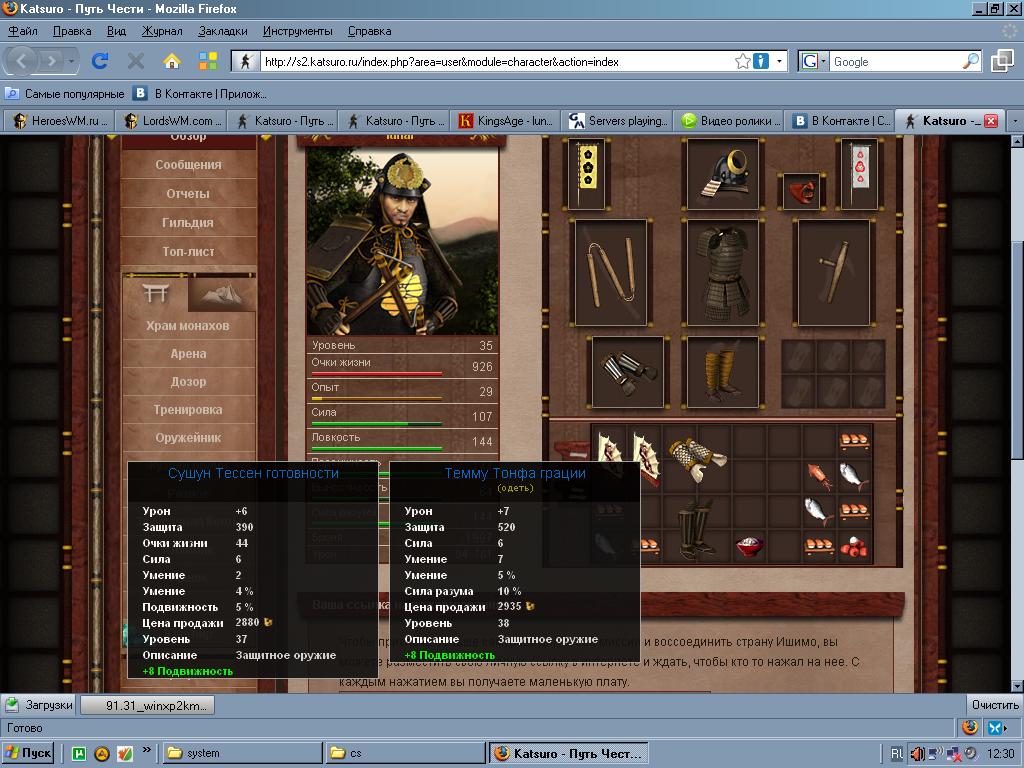Click the mountain location tab
This screenshot has width=1024, height=768.
click(222, 294)
